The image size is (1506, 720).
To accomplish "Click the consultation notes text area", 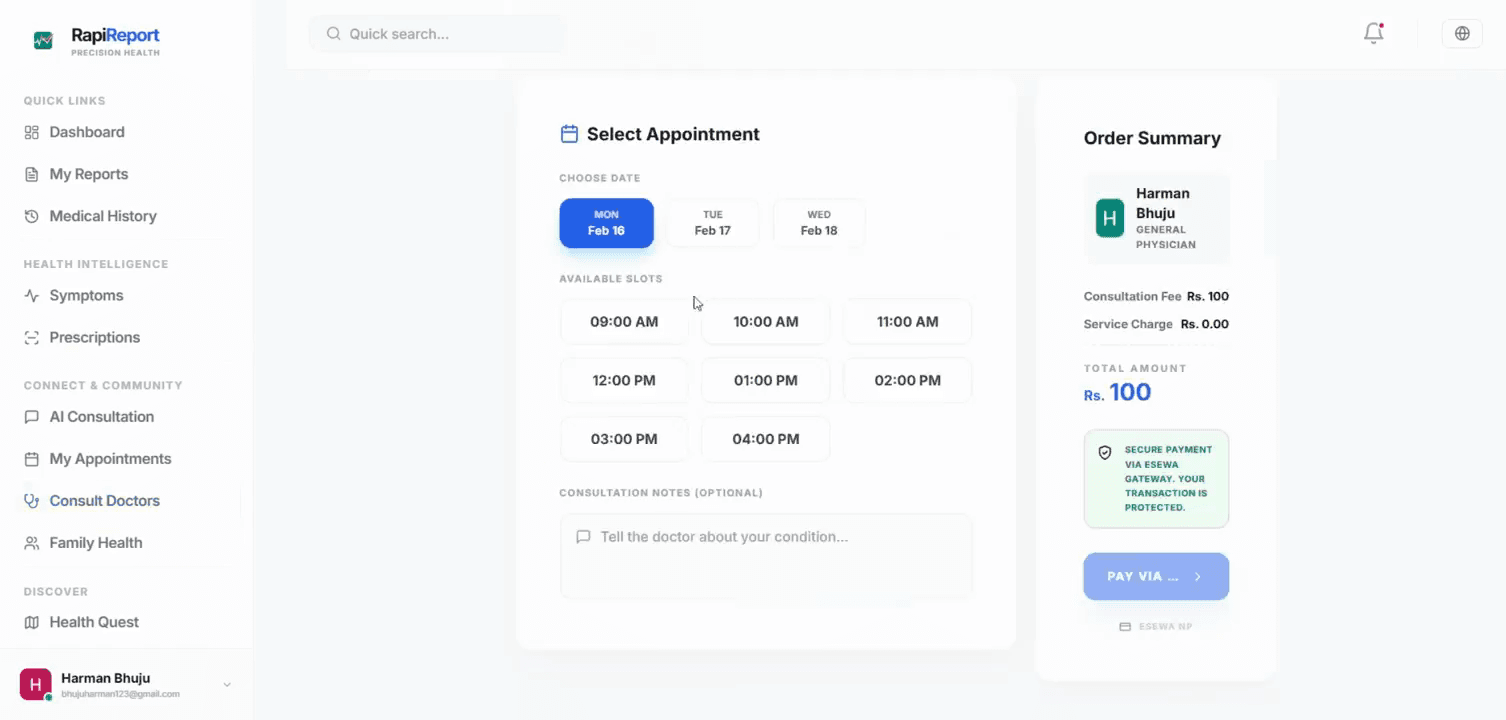I will pos(766,557).
